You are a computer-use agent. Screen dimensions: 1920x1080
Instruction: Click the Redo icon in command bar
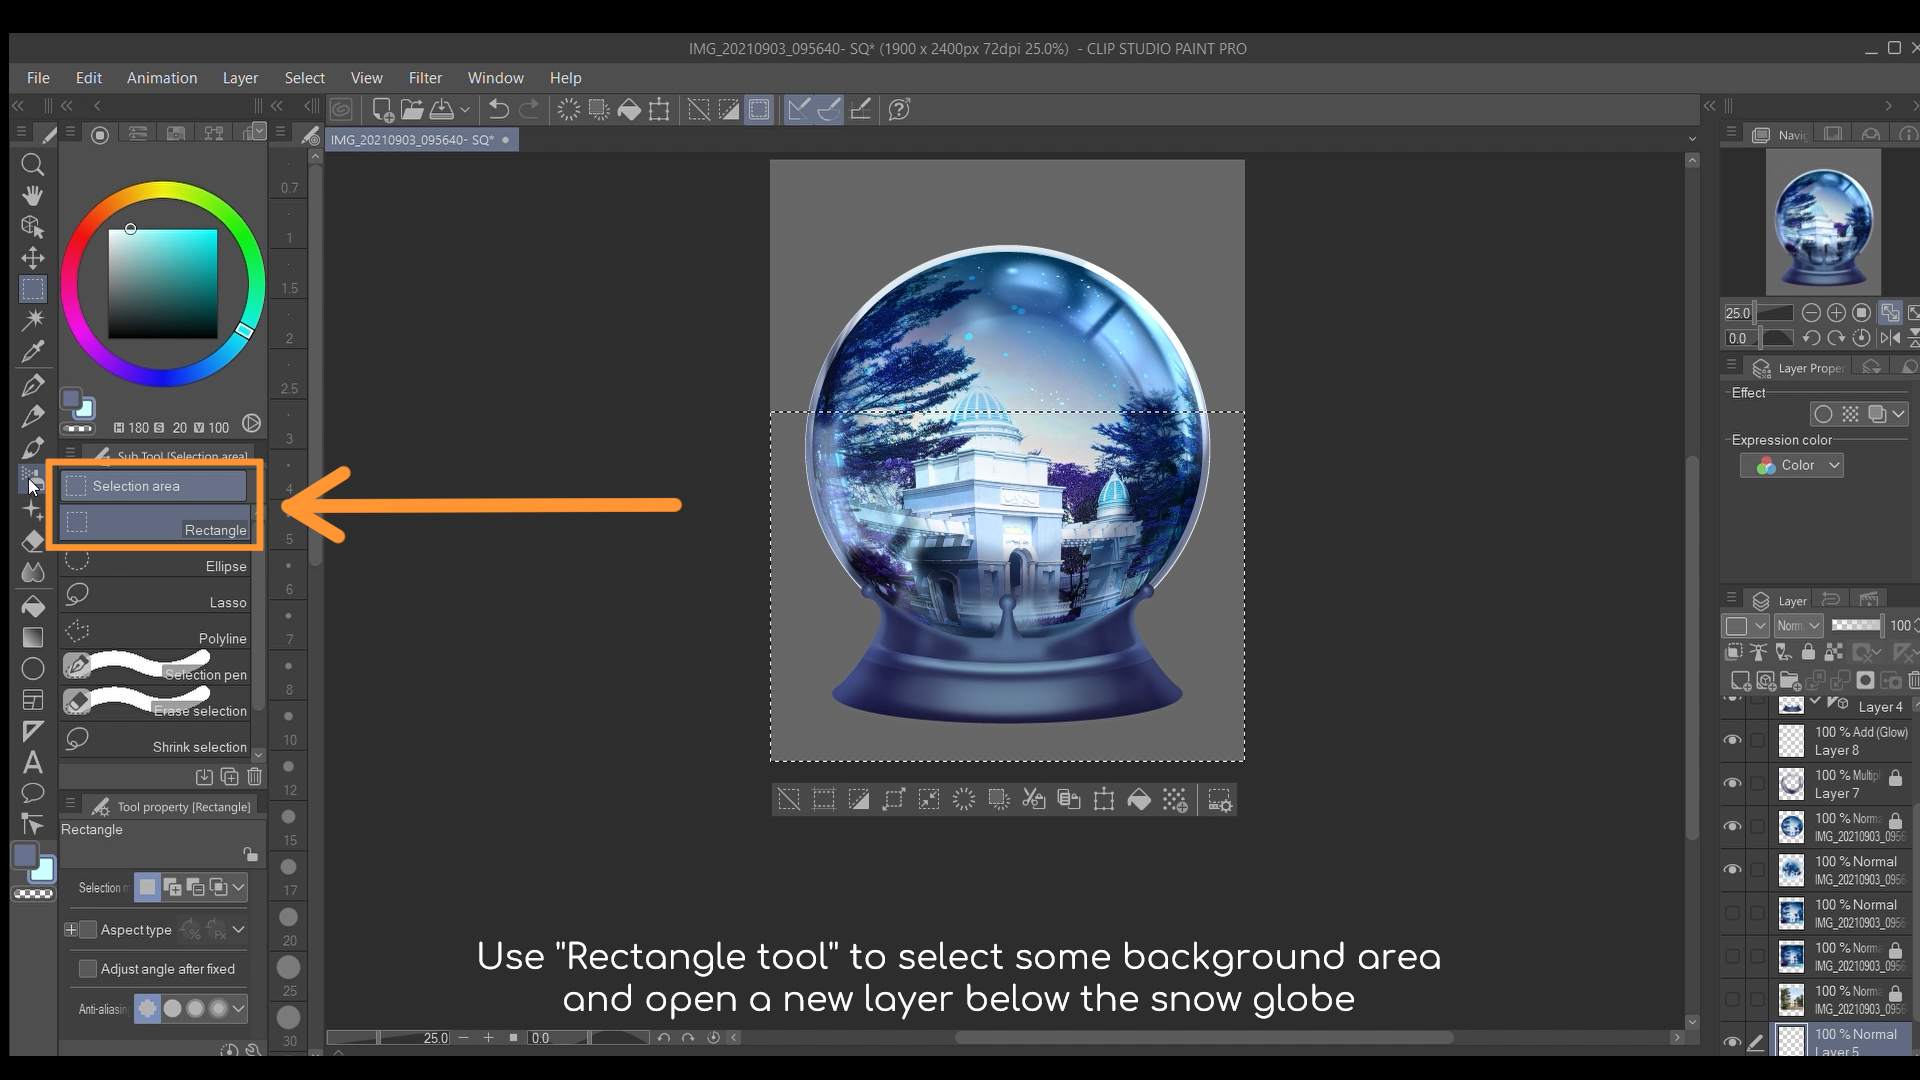[529, 110]
